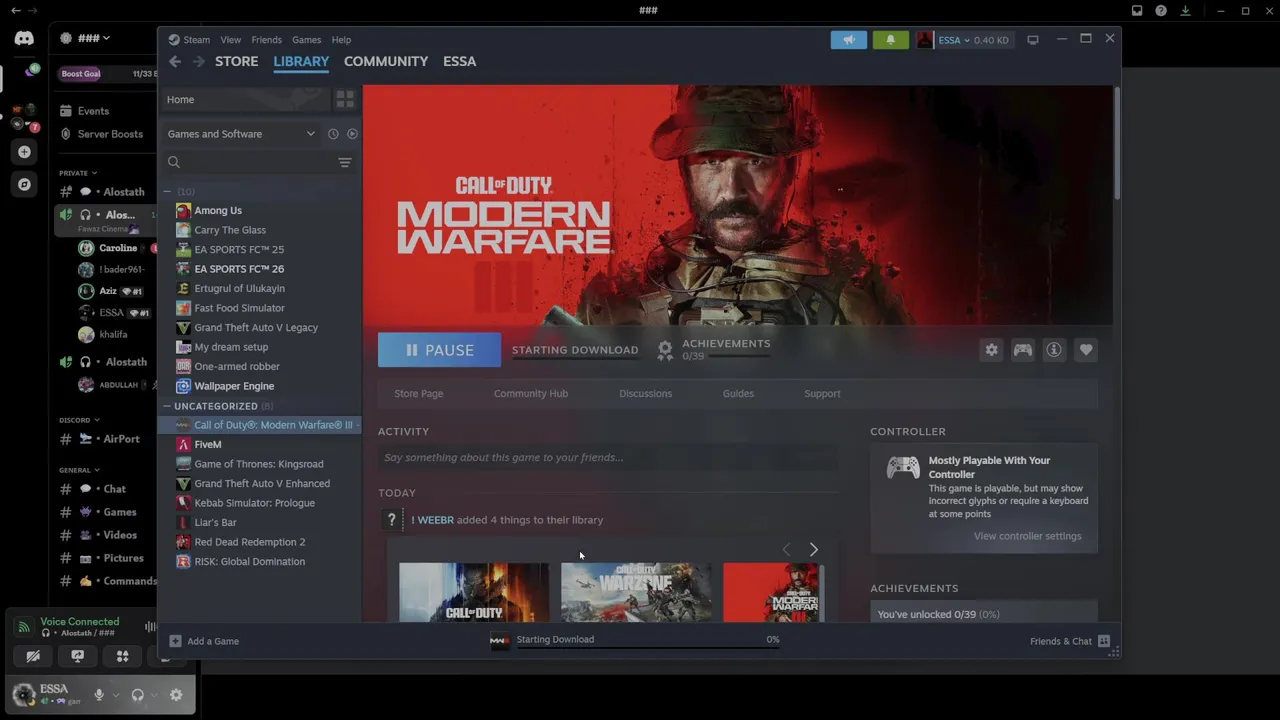Click the achievements gear icon
The width and height of the screenshot is (1280, 720).
click(x=665, y=350)
